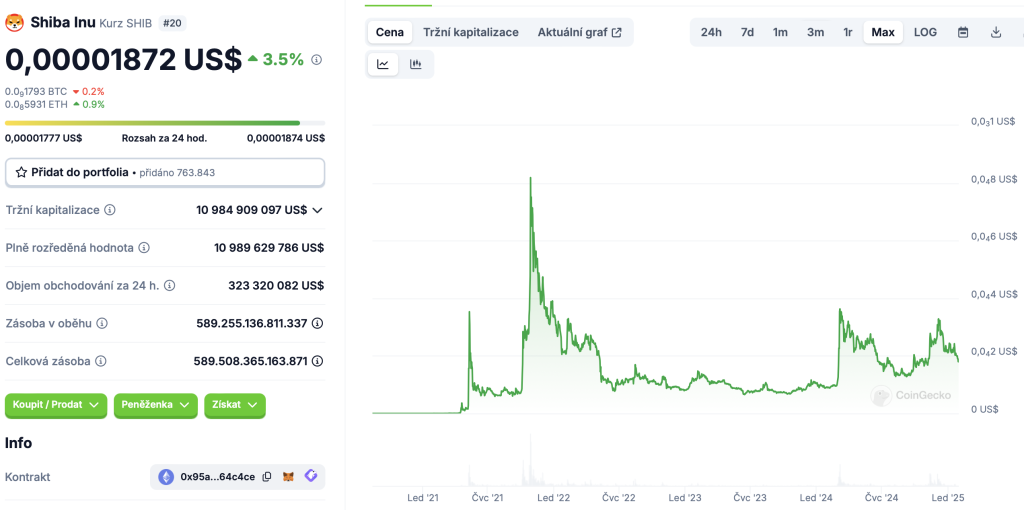The image size is (1024, 510).
Task: Click the 2021 price peak on chart
Action: pyautogui.click(x=530, y=178)
